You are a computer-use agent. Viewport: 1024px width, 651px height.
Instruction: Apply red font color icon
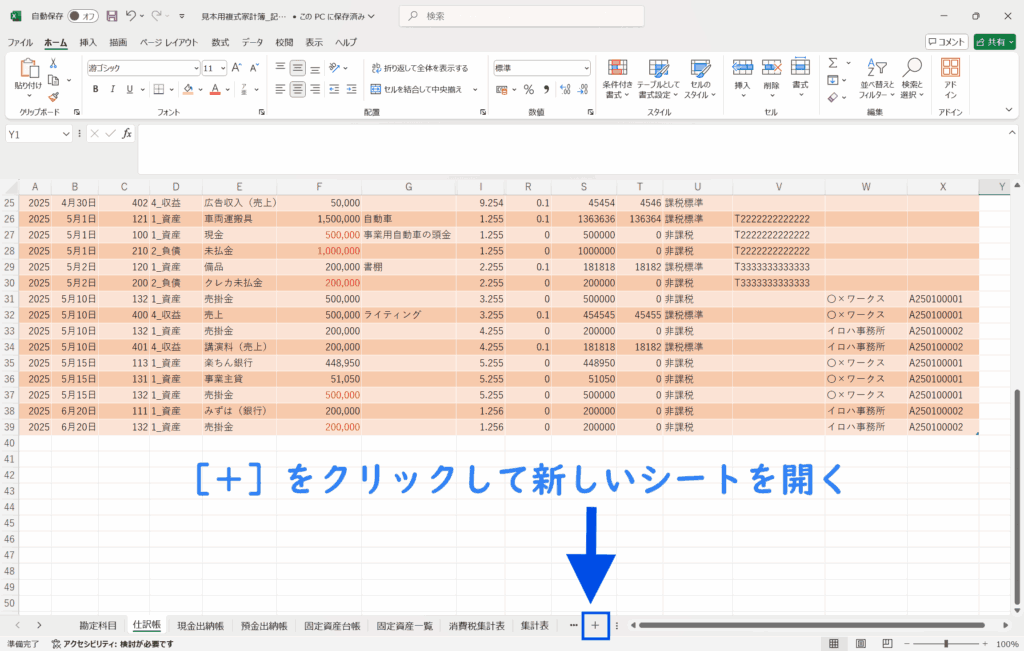click(215, 89)
